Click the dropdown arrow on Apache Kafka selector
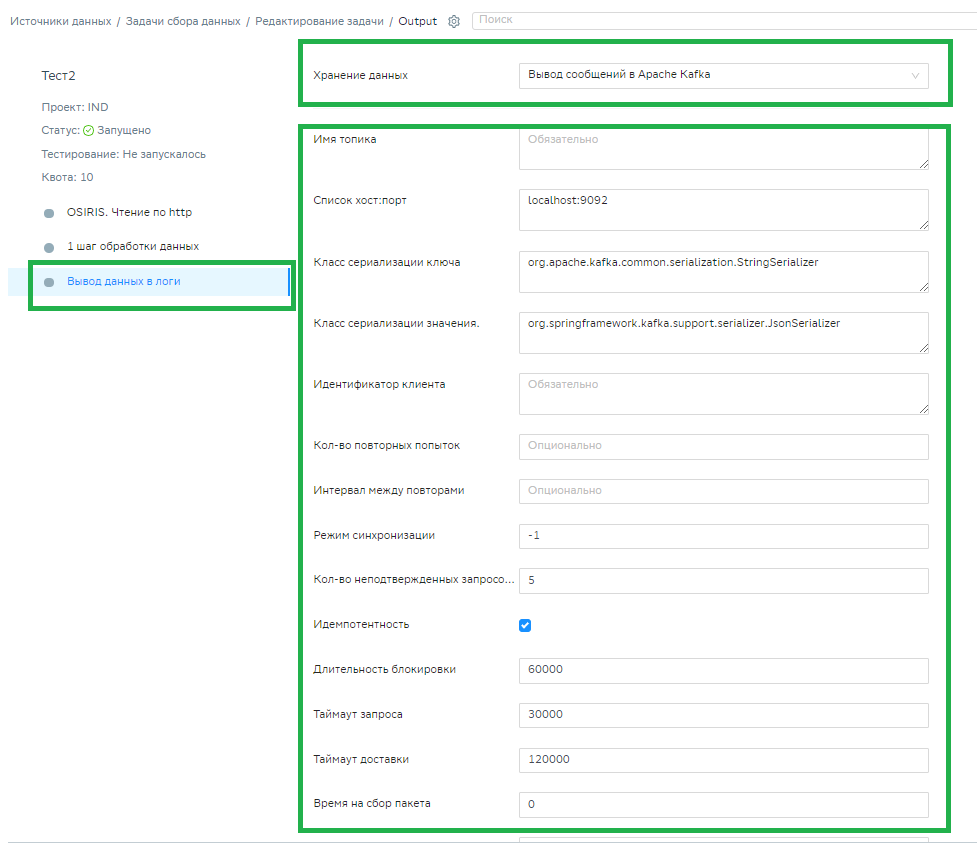Screen dimensions: 977x845 tap(914, 75)
